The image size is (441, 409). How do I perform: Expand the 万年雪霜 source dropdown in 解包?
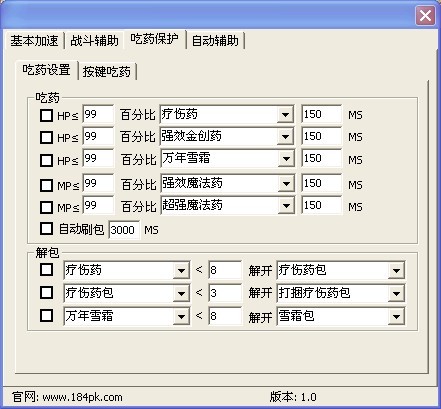coord(181,316)
